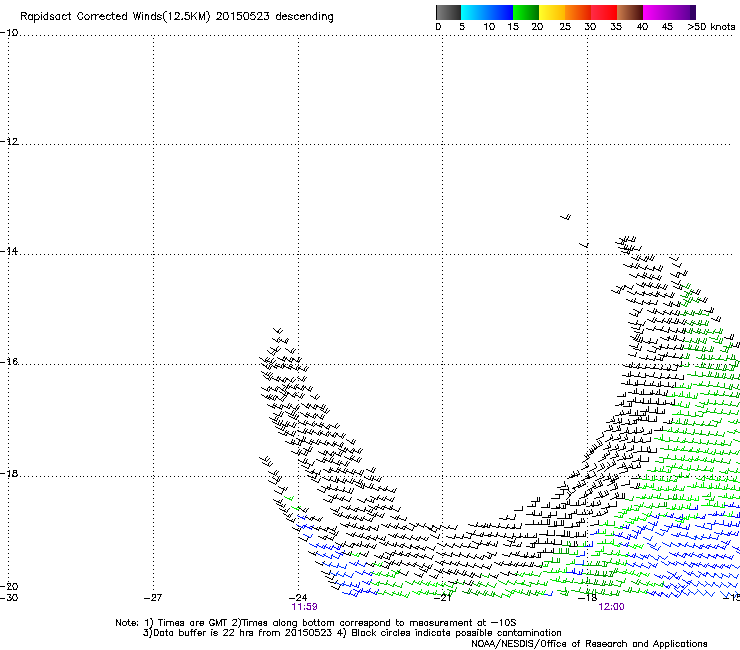Click the -20 latitude axis label
Screen dimensions: 740x650
pos(9,586)
